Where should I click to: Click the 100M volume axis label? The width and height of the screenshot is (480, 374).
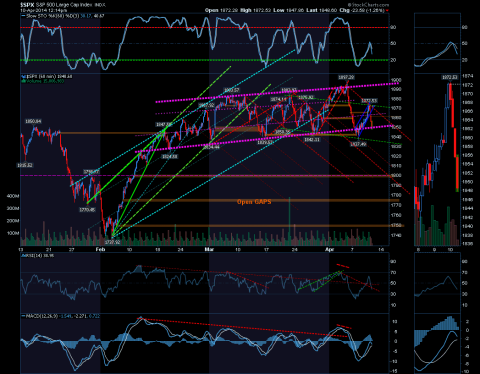click(13, 233)
